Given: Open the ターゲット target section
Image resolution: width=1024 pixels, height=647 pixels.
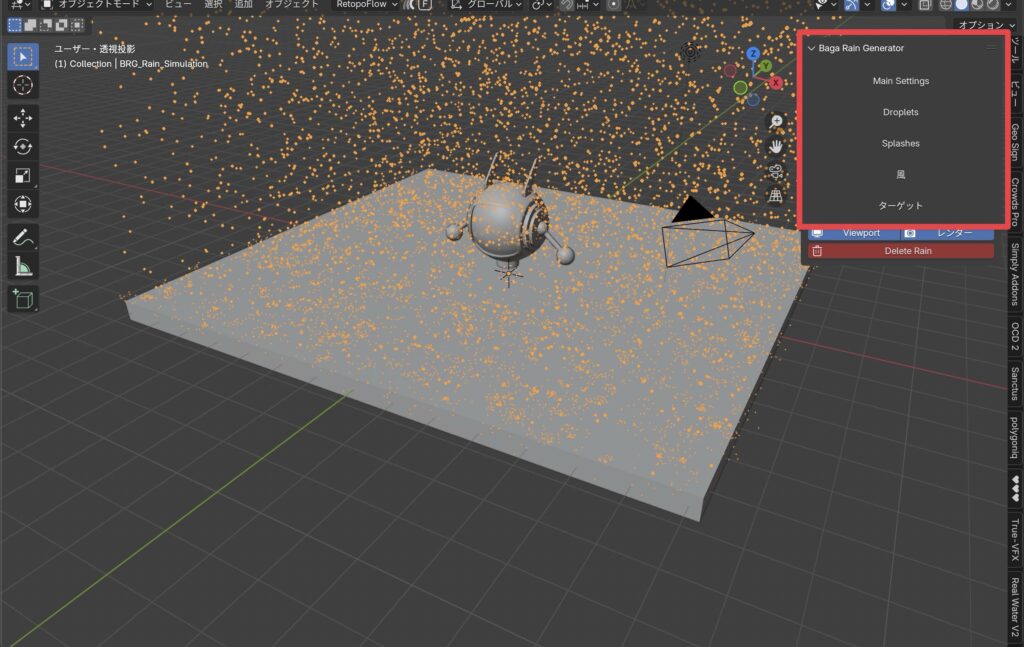Looking at the screenshot, I should point(901,206).
